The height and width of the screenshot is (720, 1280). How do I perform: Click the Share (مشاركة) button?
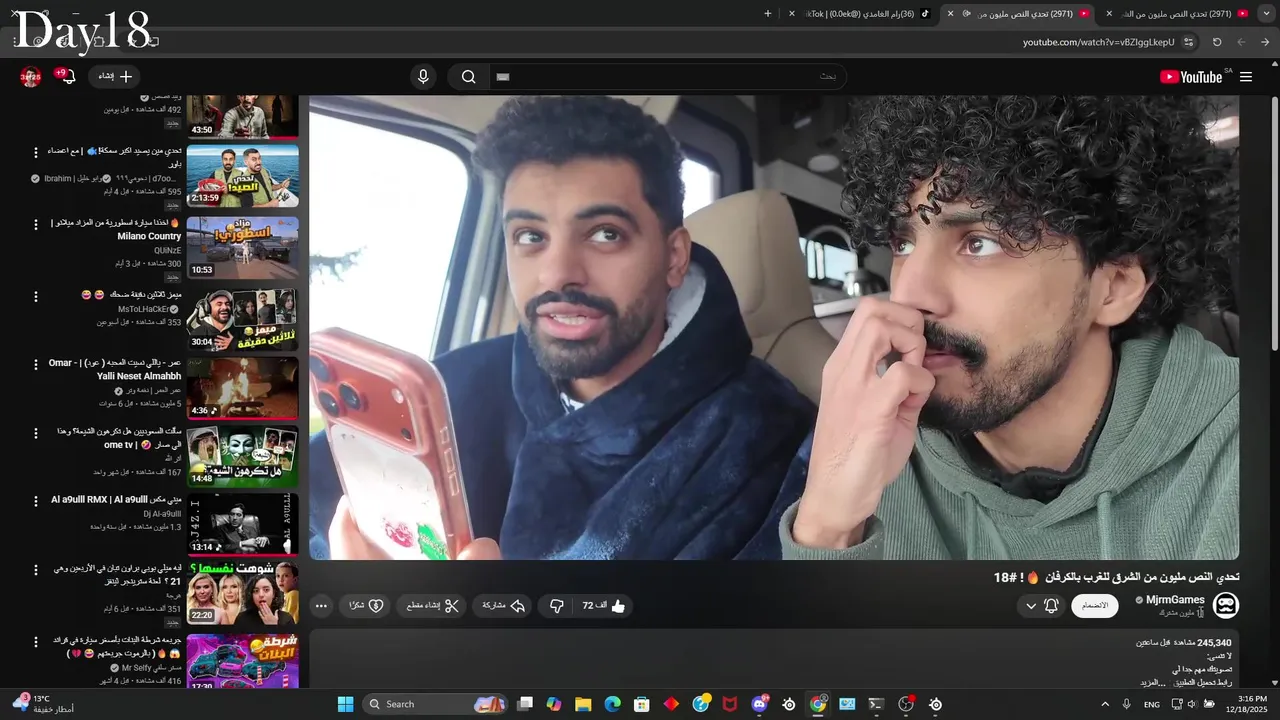[x=504, y=606]
